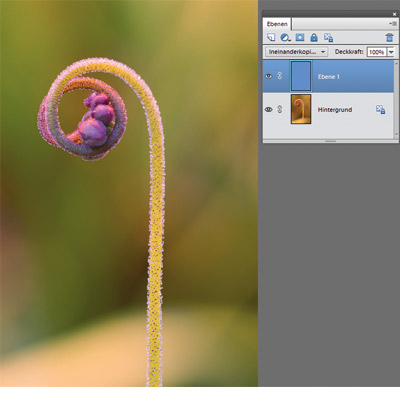This screenshot has height=400, width=400.
Task: Click the lock all pixels padlock icon
Action: point(314,37)
